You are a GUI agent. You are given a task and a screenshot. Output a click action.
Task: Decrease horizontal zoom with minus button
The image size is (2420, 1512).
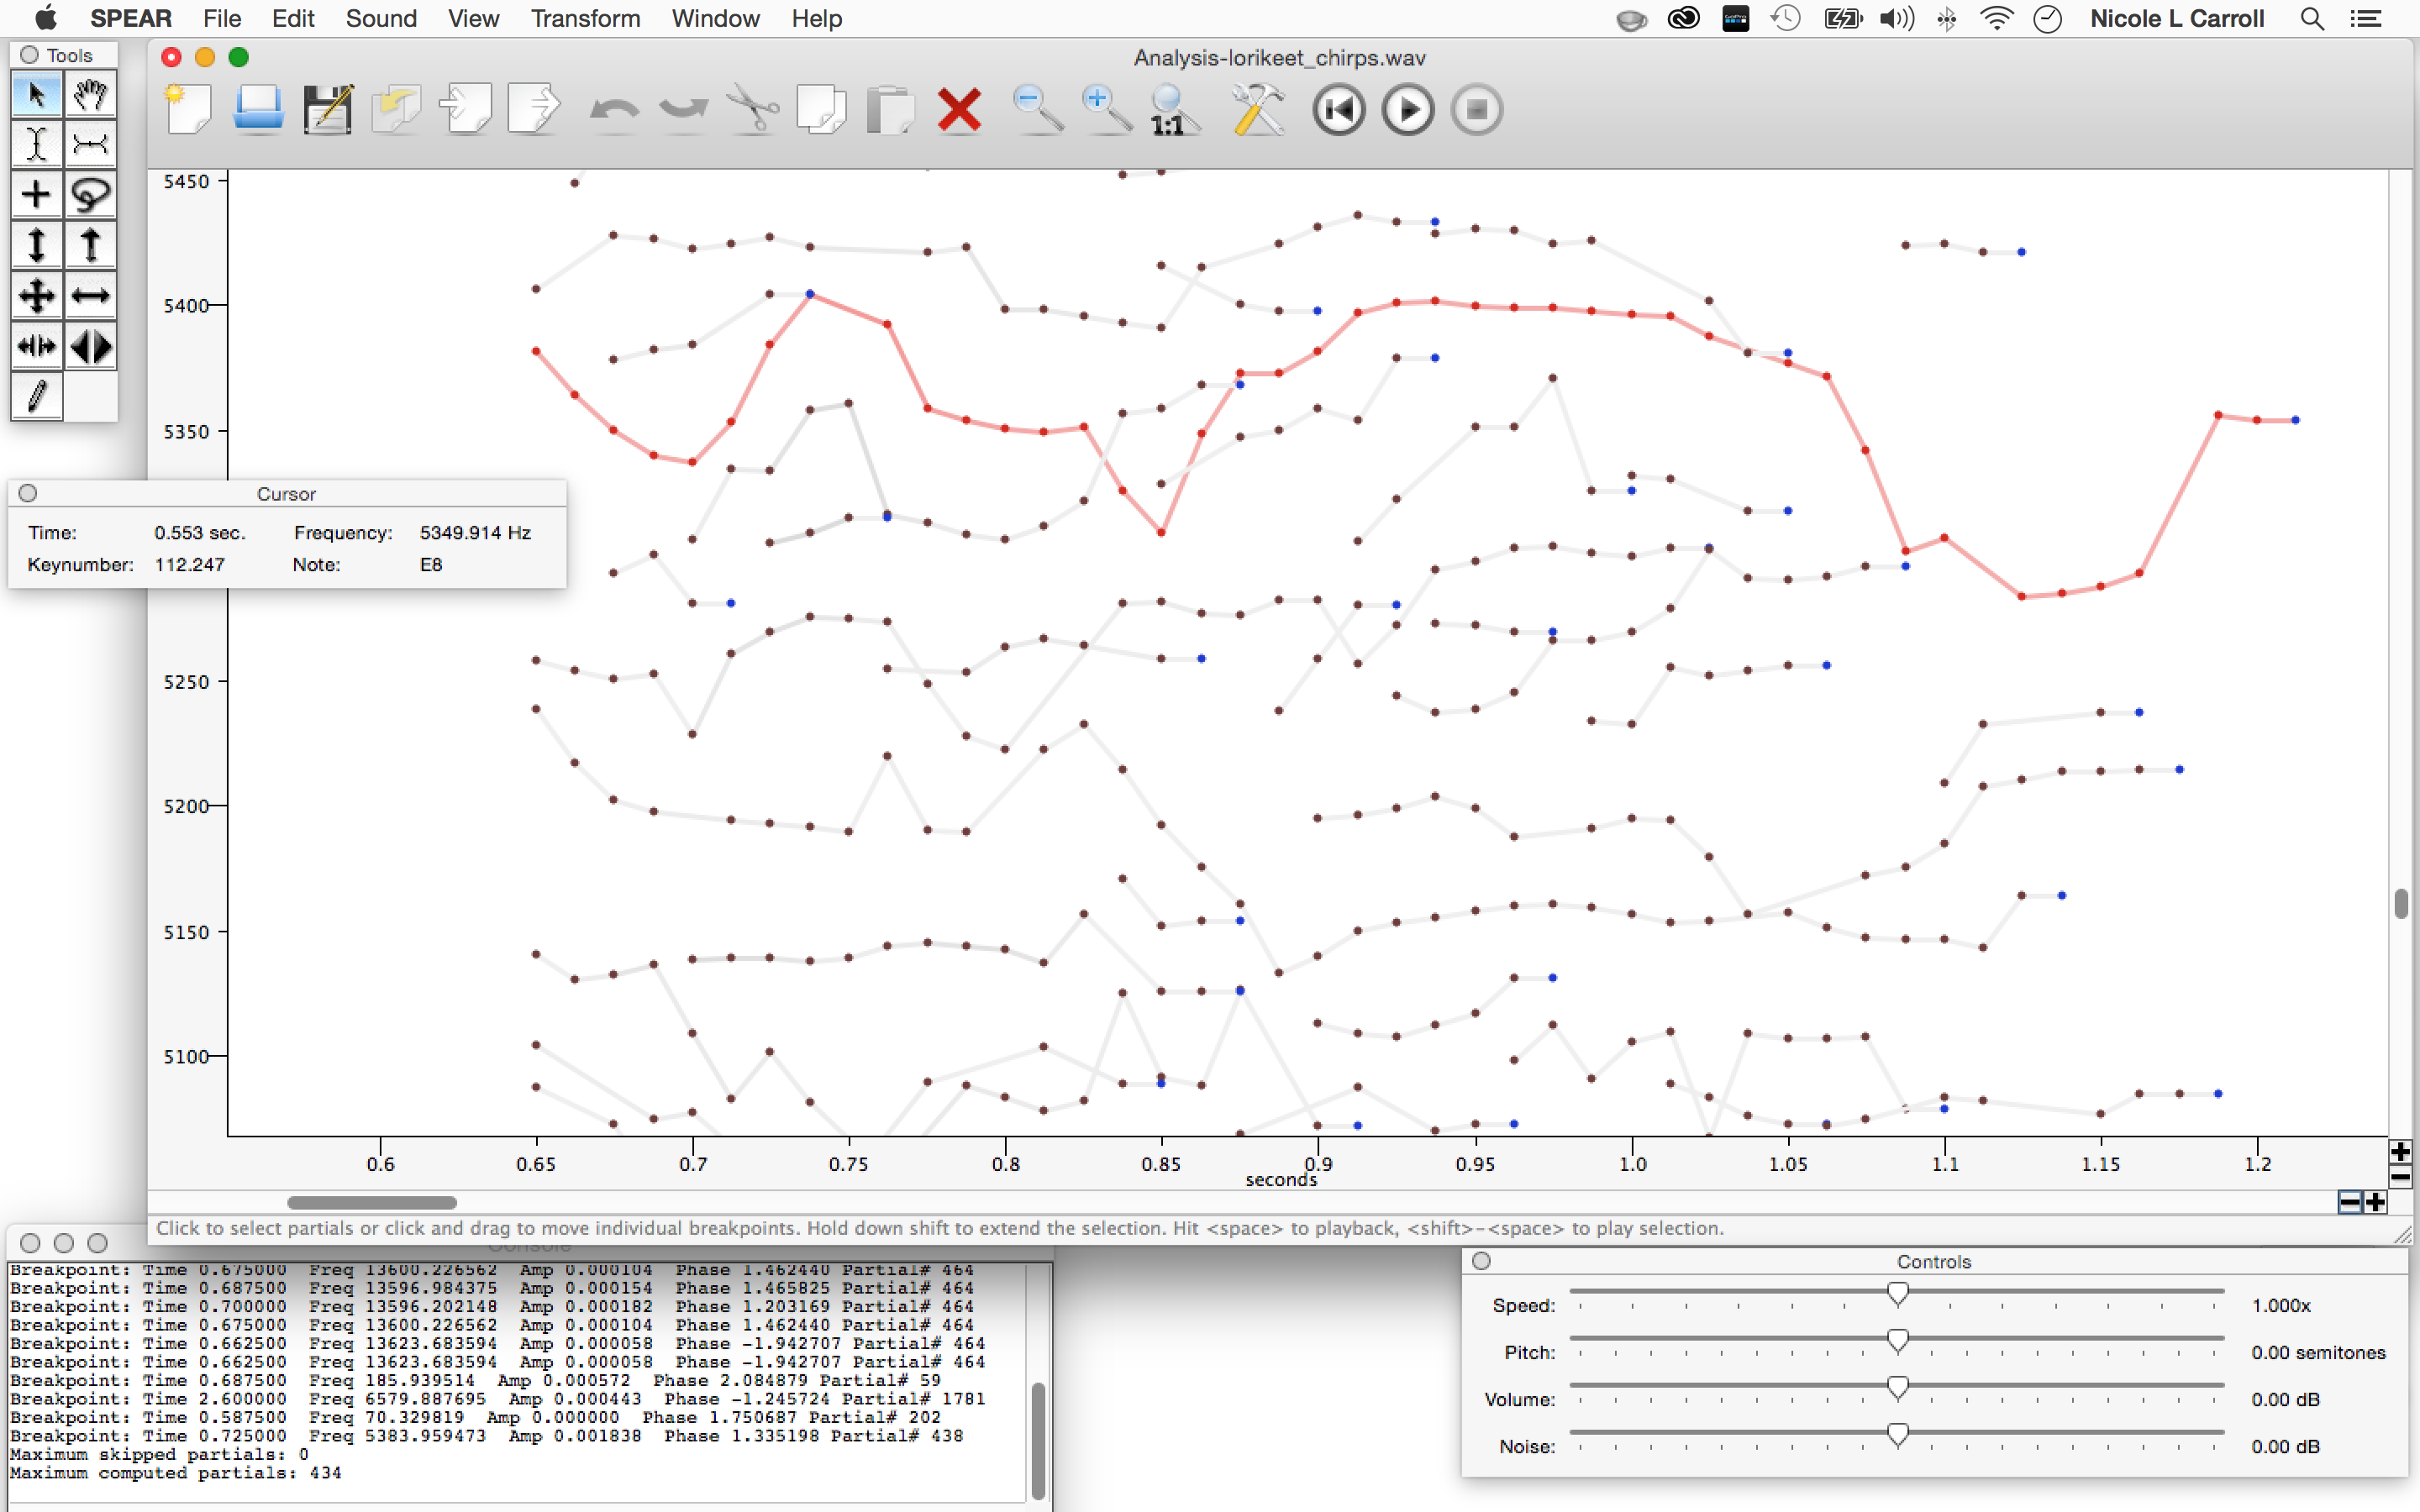(2349, 1202)
